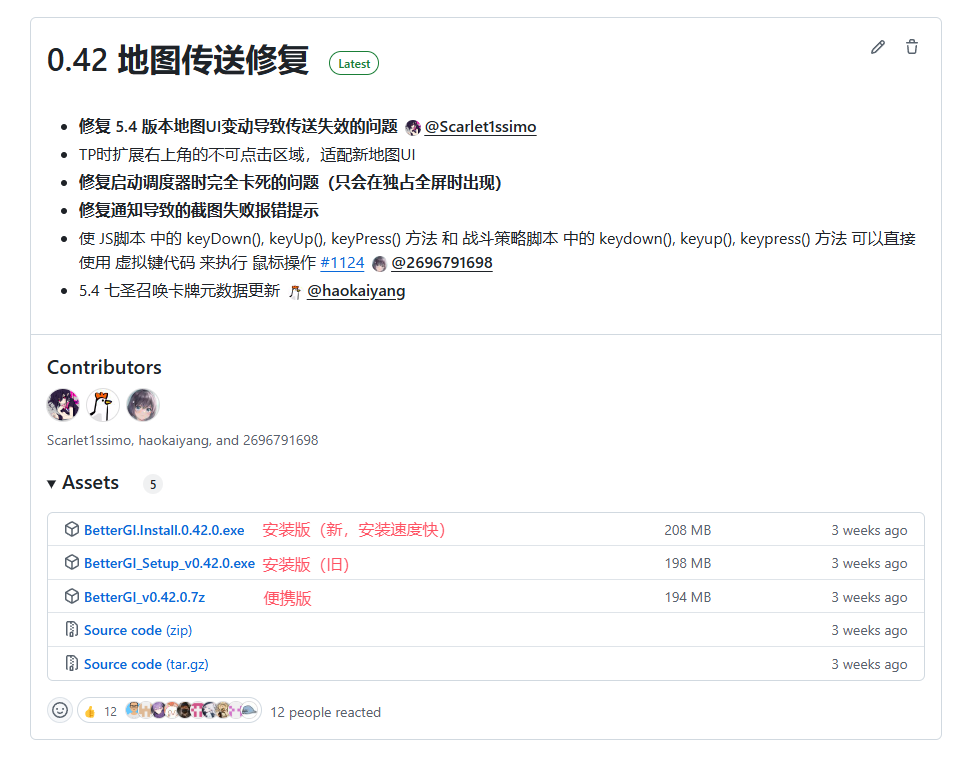This screenshot has width=960, height=761.
Task: Download Source code (zip)
Action: tap(138, 631)
